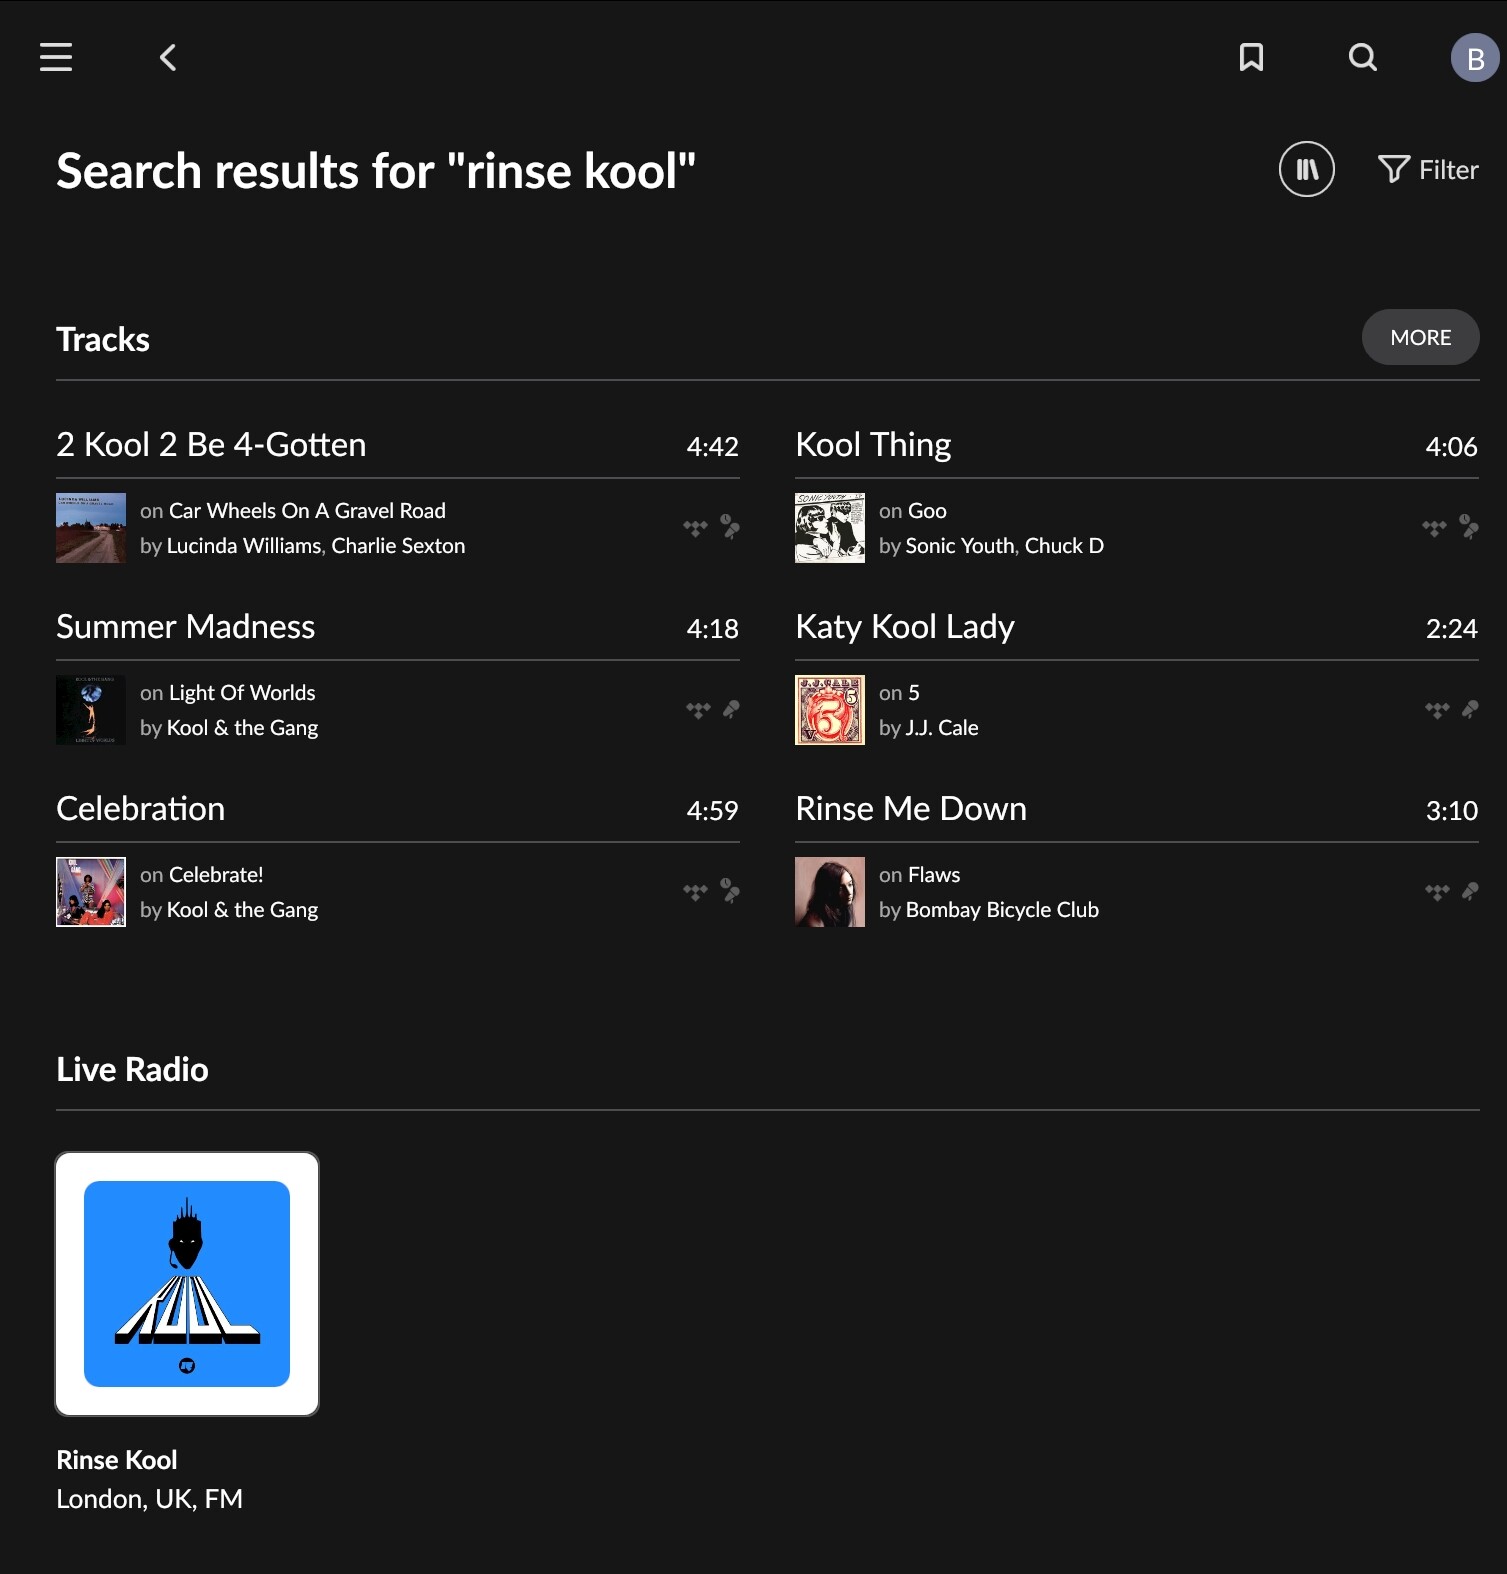Open the Lucinda Williams artist link
Image resolution: width=1507 pixels, height=1574 pixels.
click(x=244, y=546)
